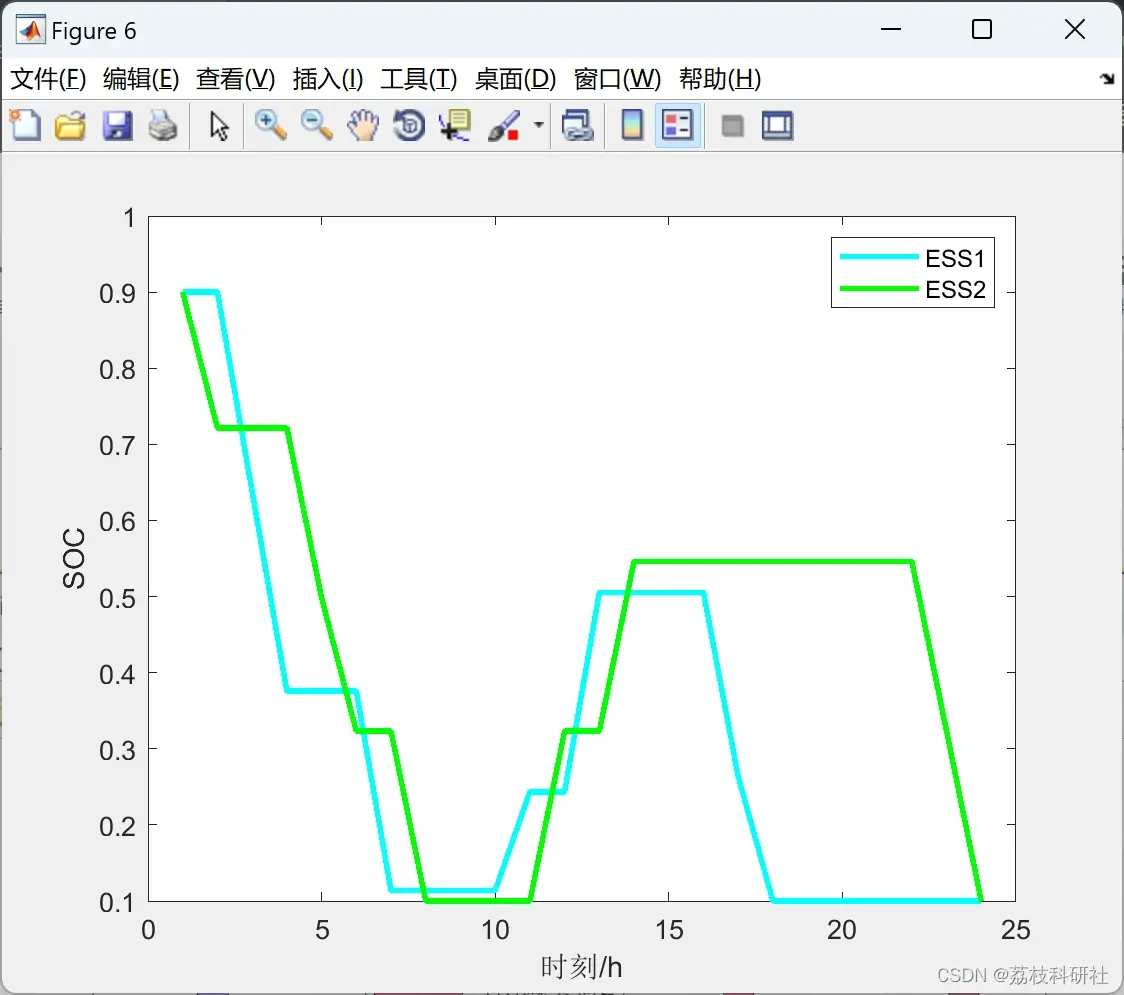Select the Pan hand tool
1124x995 pixels.
point(363,125)
